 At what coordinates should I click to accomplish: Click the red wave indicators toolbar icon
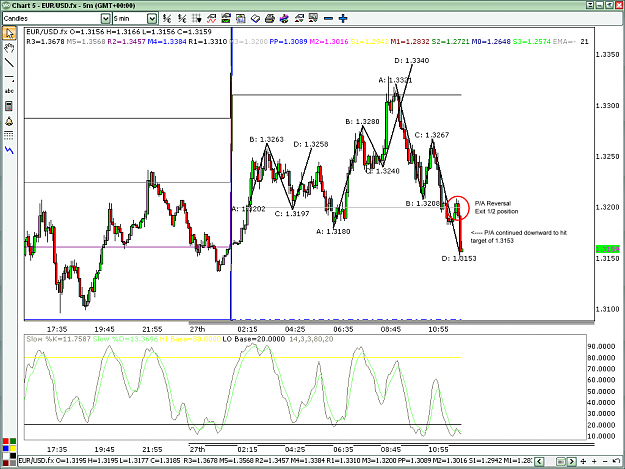211,18
